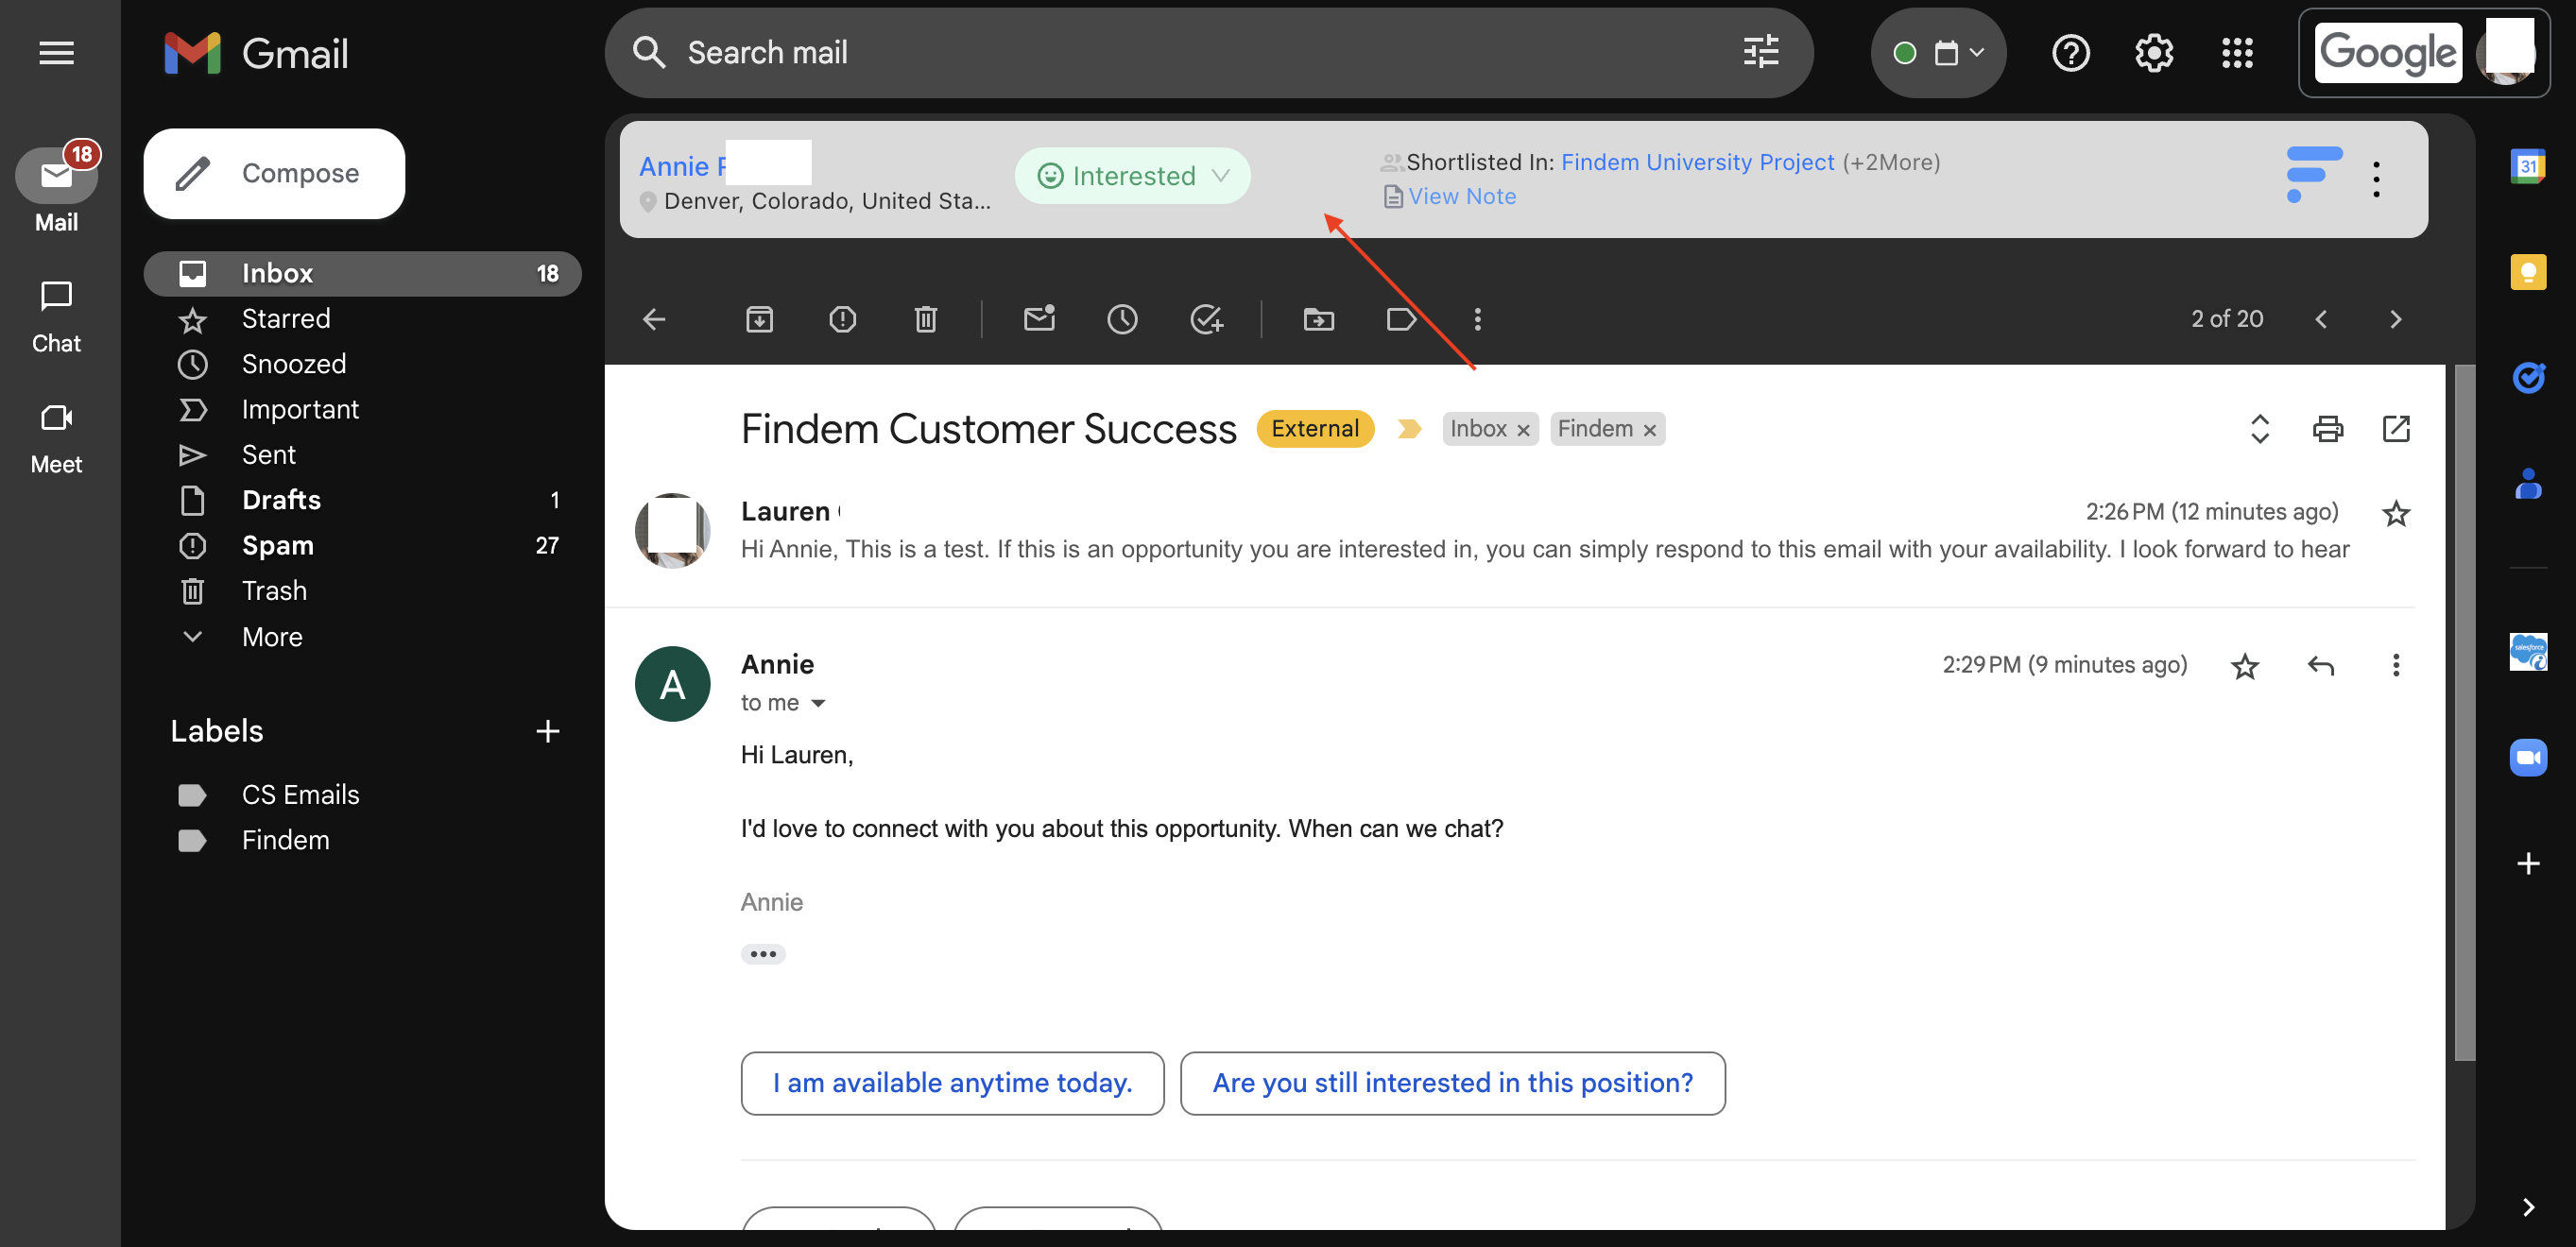The image size is (2576, 1247).
Task: Open toolbar More options three dots
Action: pos(1477,319)
